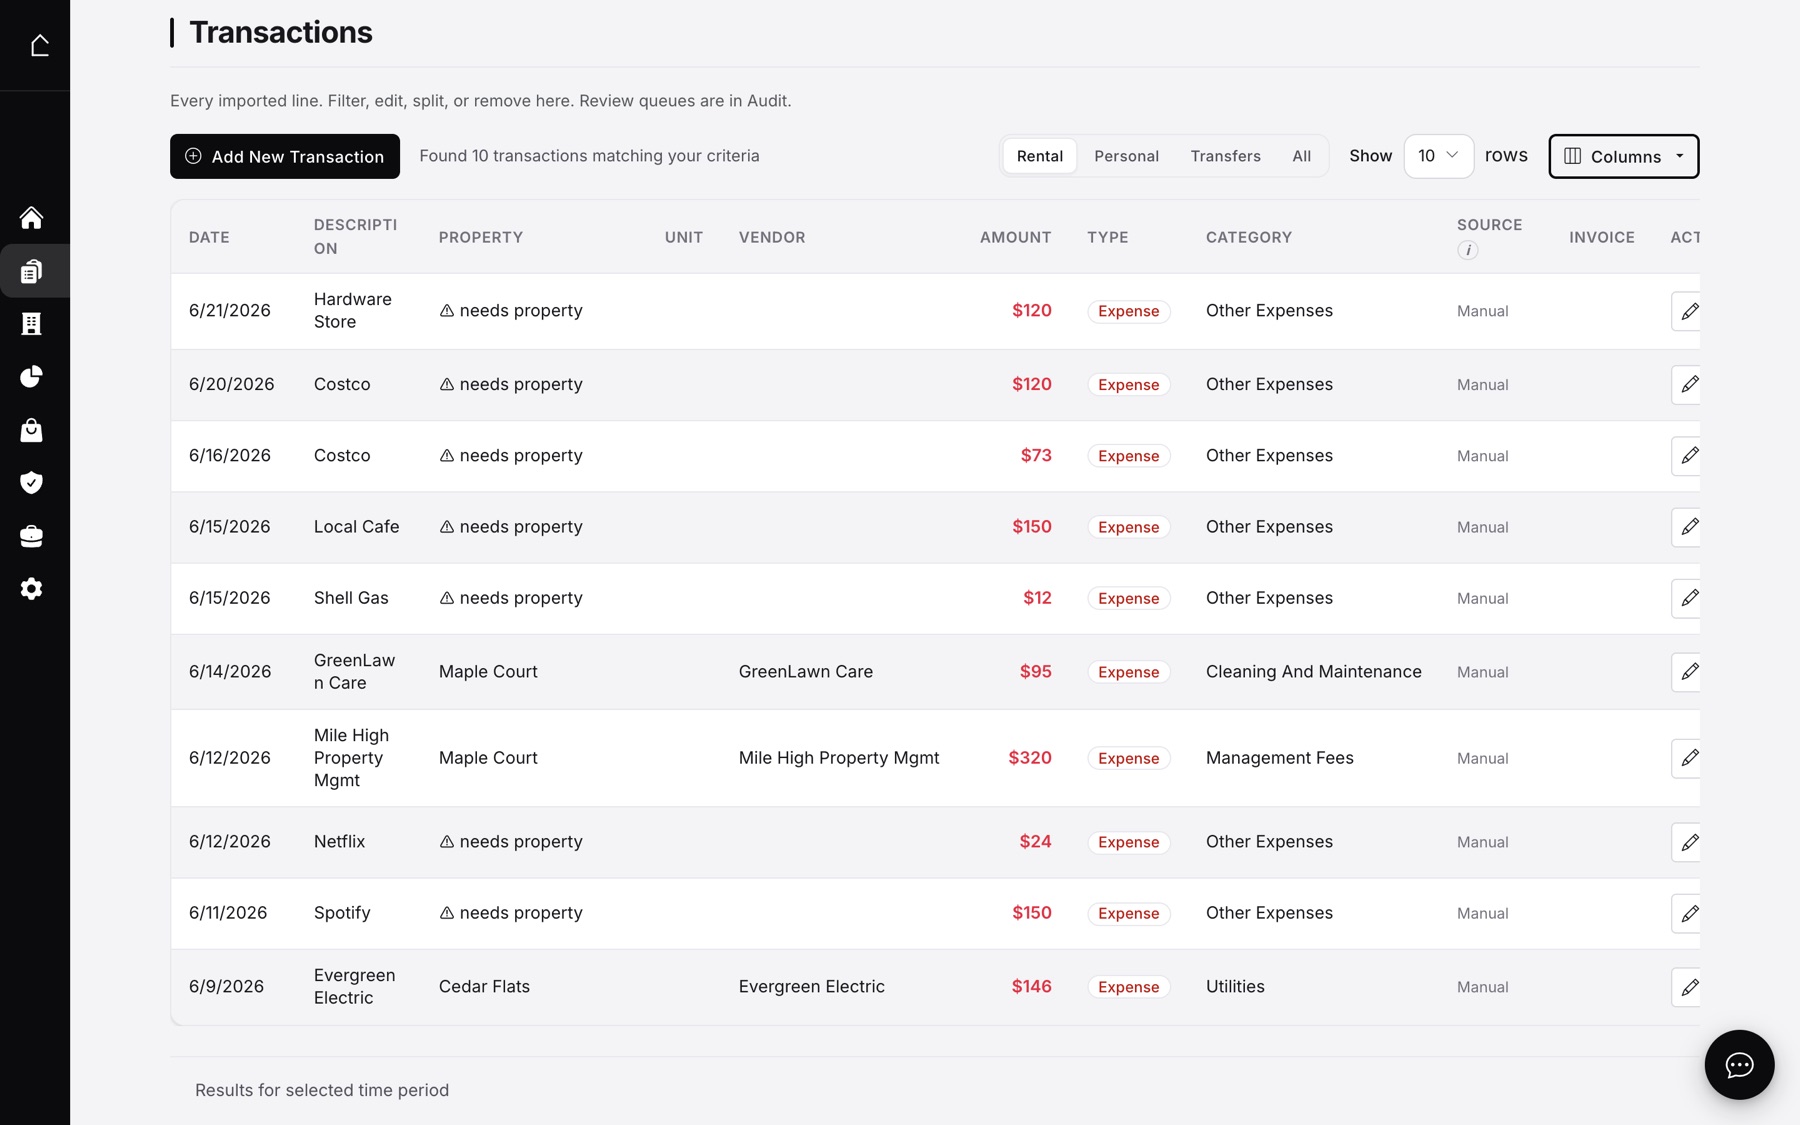Open the chat support bubble

tap(1739, 1065)
